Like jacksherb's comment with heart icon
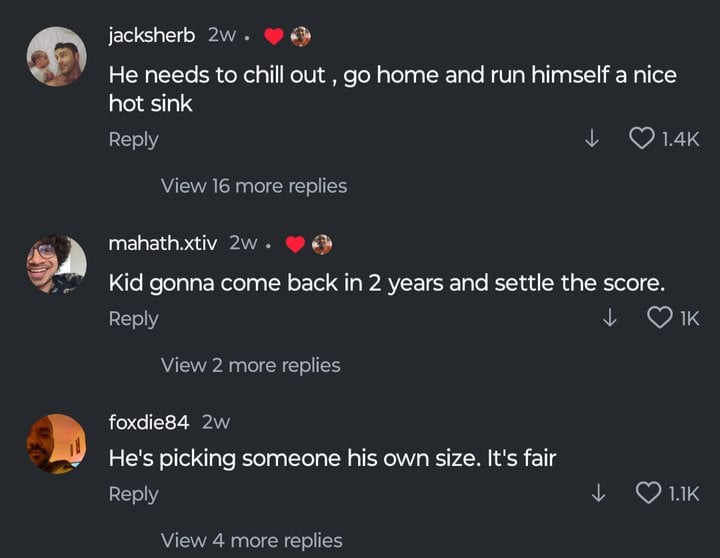The width and height of the screenshot is (720, 558). click(641, 138)
